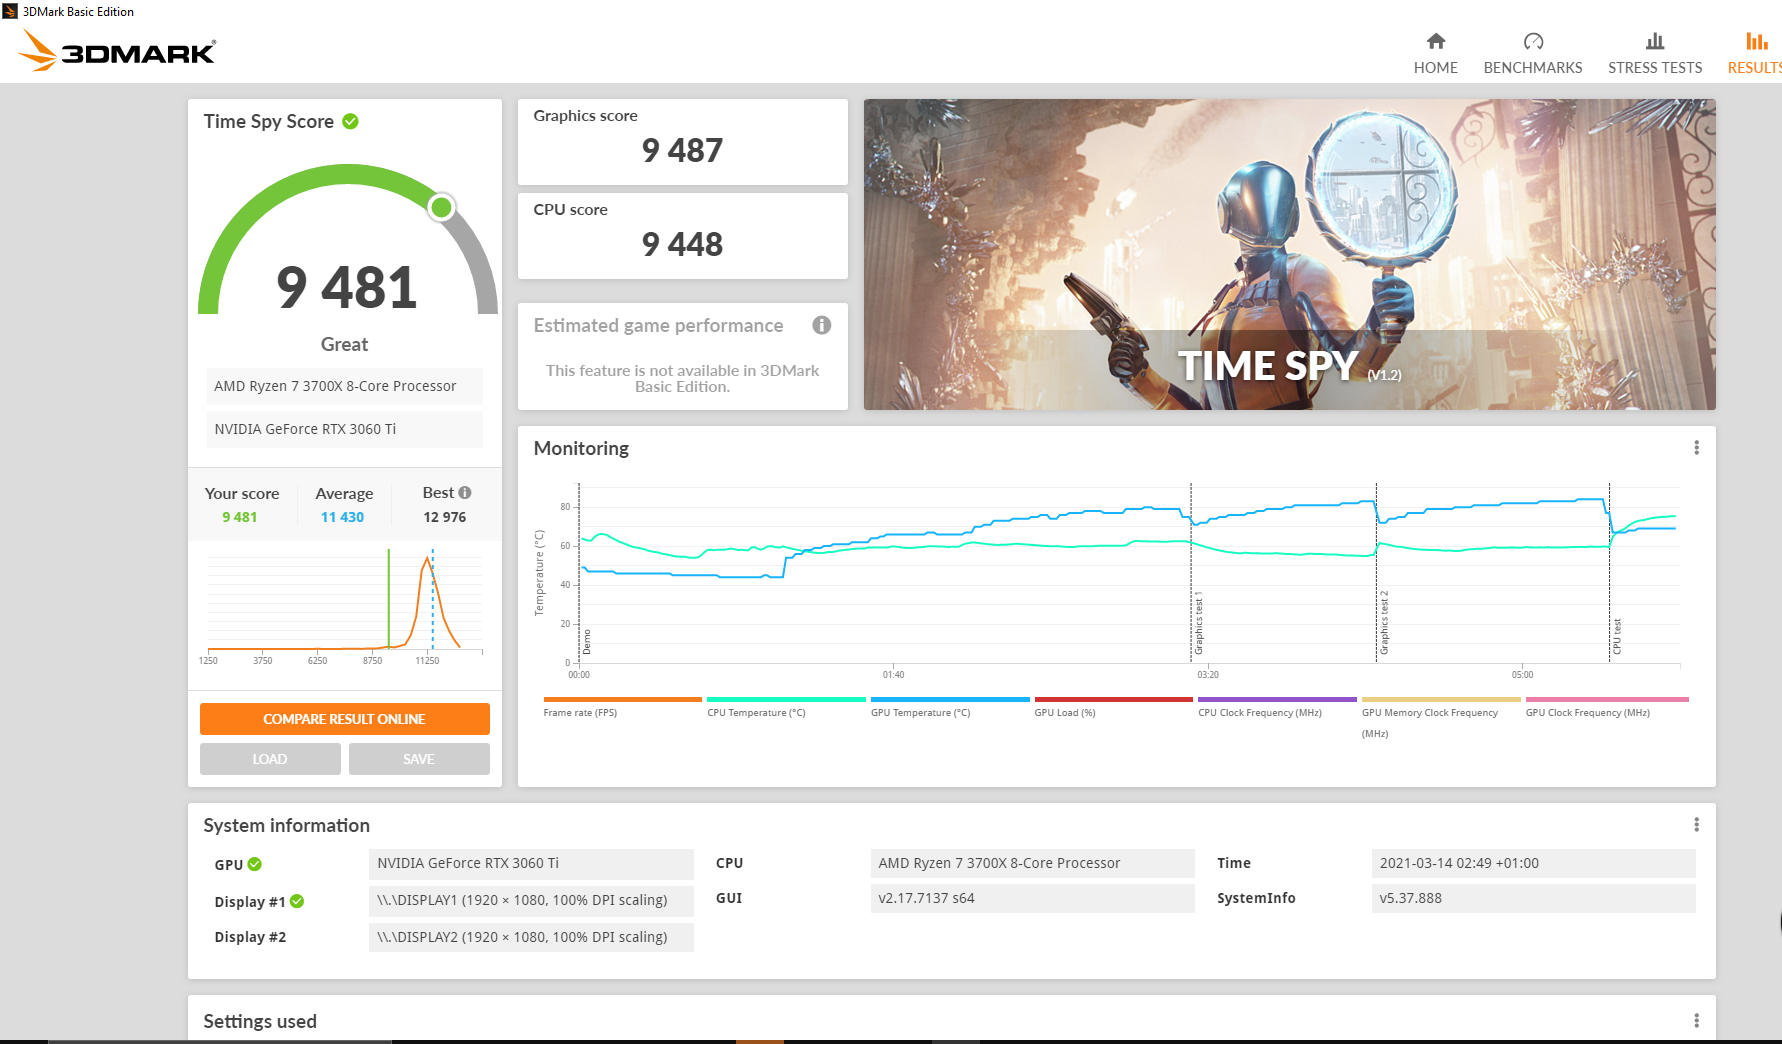Viewport: 1782px width, 1044px height.
Task: Click the Graphics score value 9 487
Action: (x=682, y=150)
